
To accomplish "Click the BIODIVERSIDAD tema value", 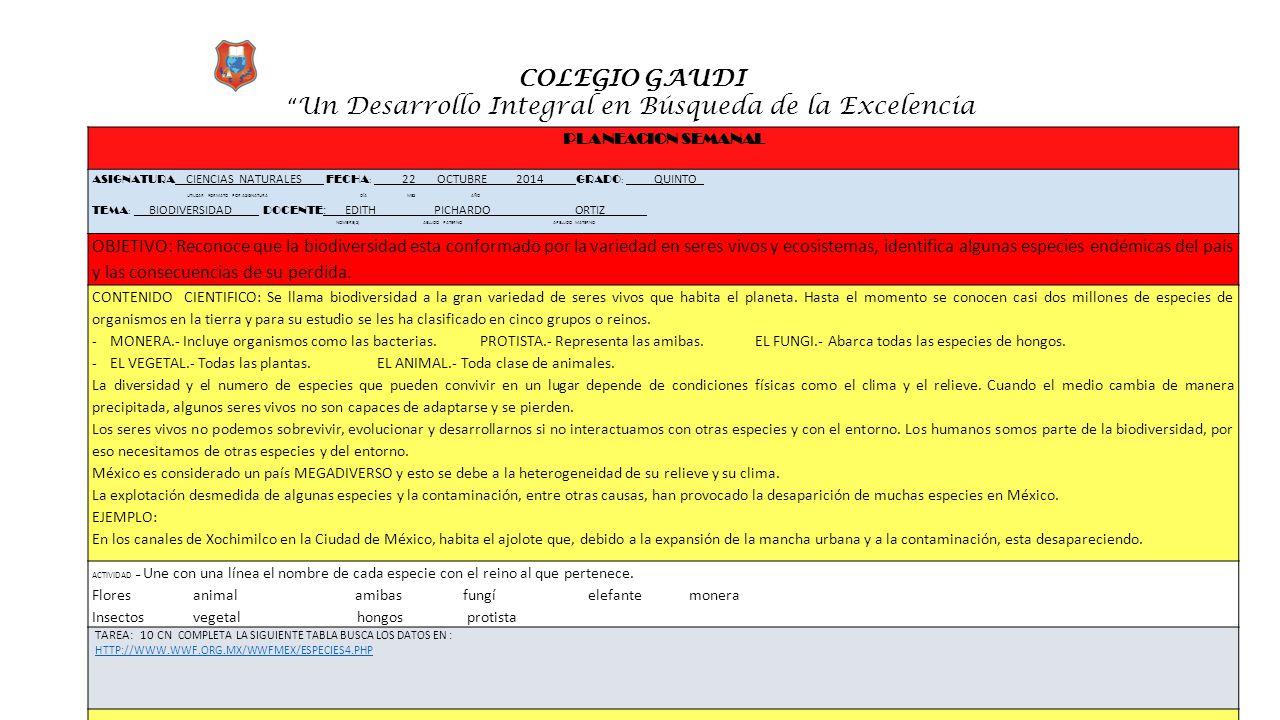I will coord(190,210).
